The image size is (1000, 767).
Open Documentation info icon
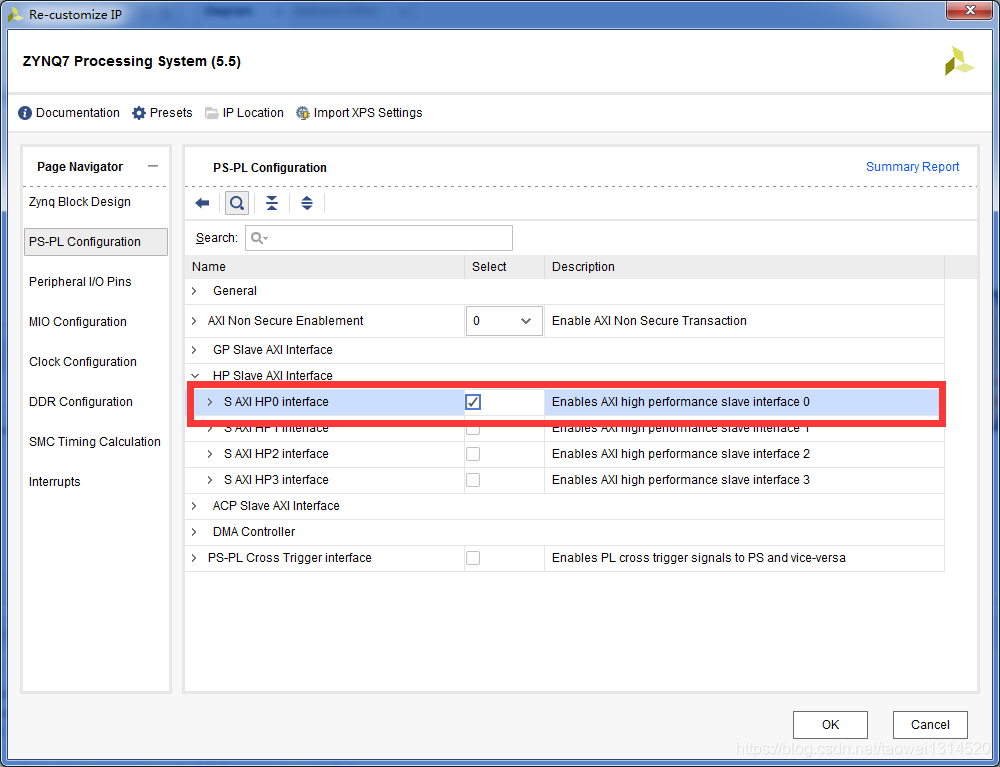[x=25, y=113]
